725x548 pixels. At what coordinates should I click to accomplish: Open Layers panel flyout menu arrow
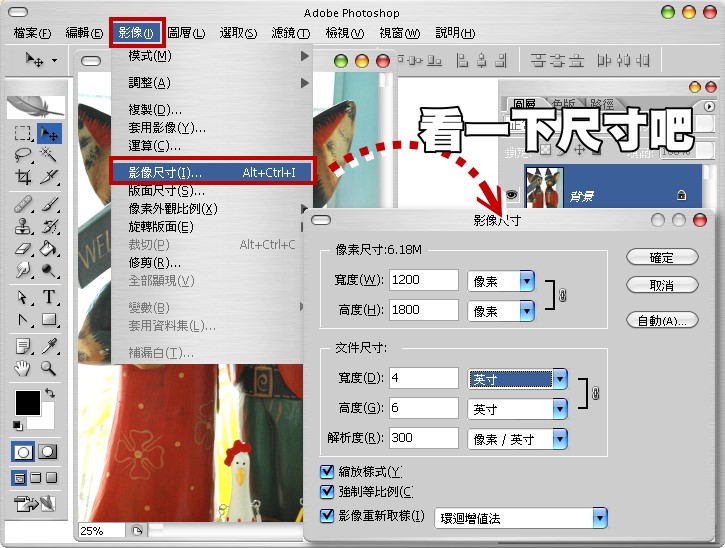click(709, 106)
